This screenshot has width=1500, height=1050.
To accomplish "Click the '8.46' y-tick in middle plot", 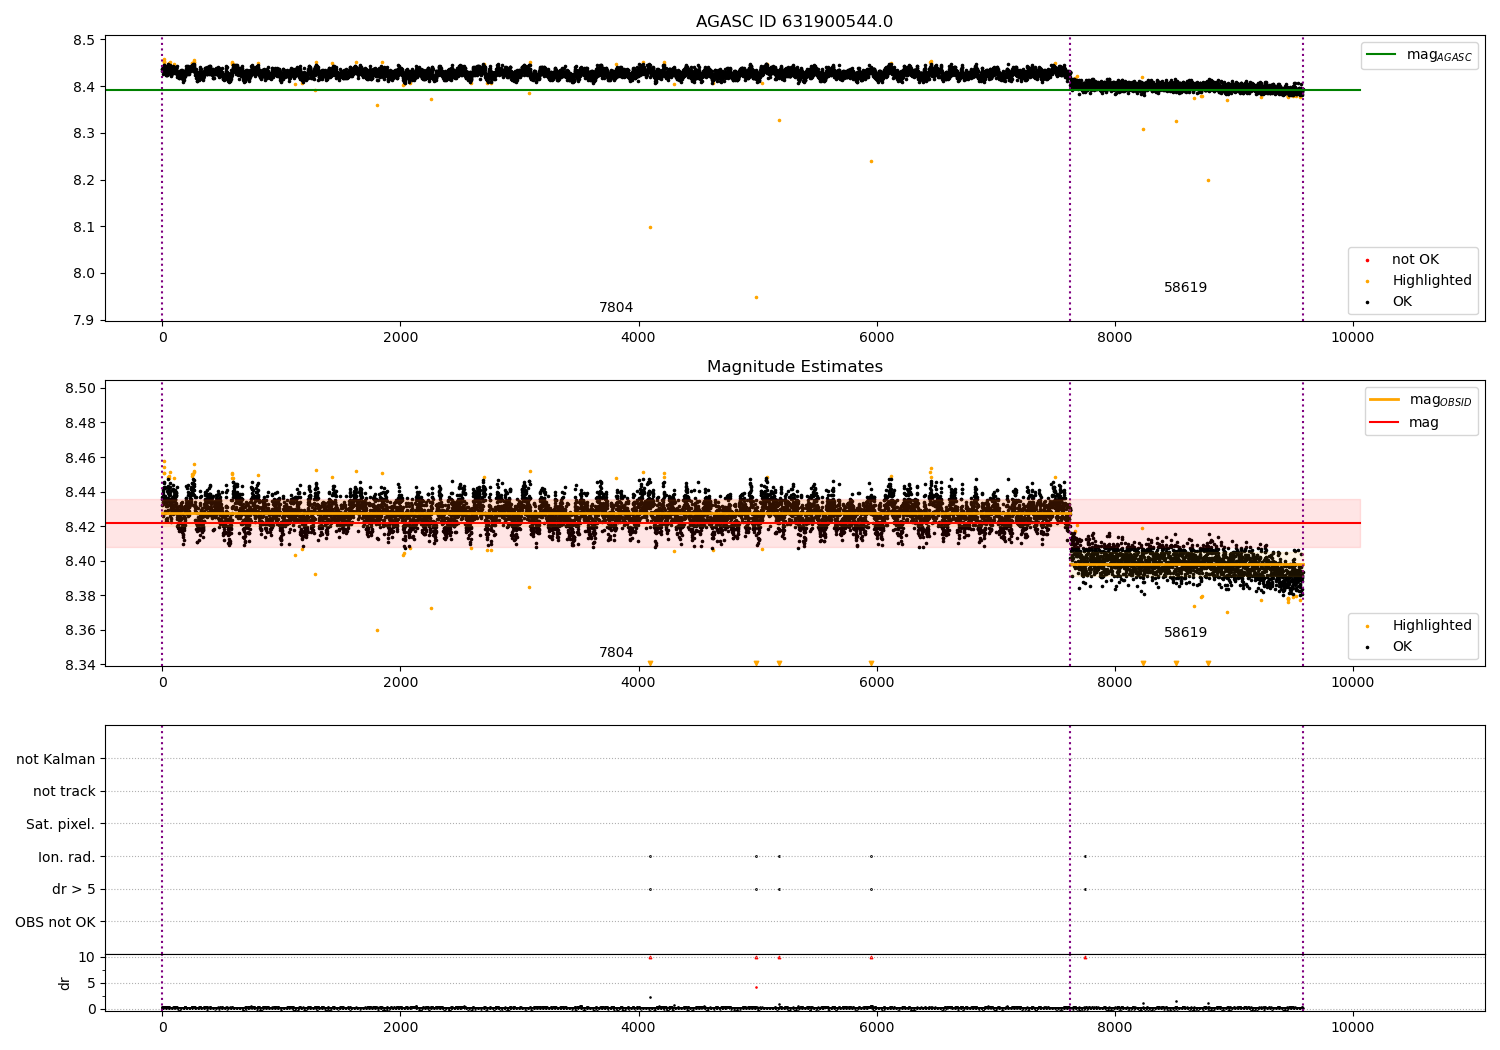I will point(80,458).
